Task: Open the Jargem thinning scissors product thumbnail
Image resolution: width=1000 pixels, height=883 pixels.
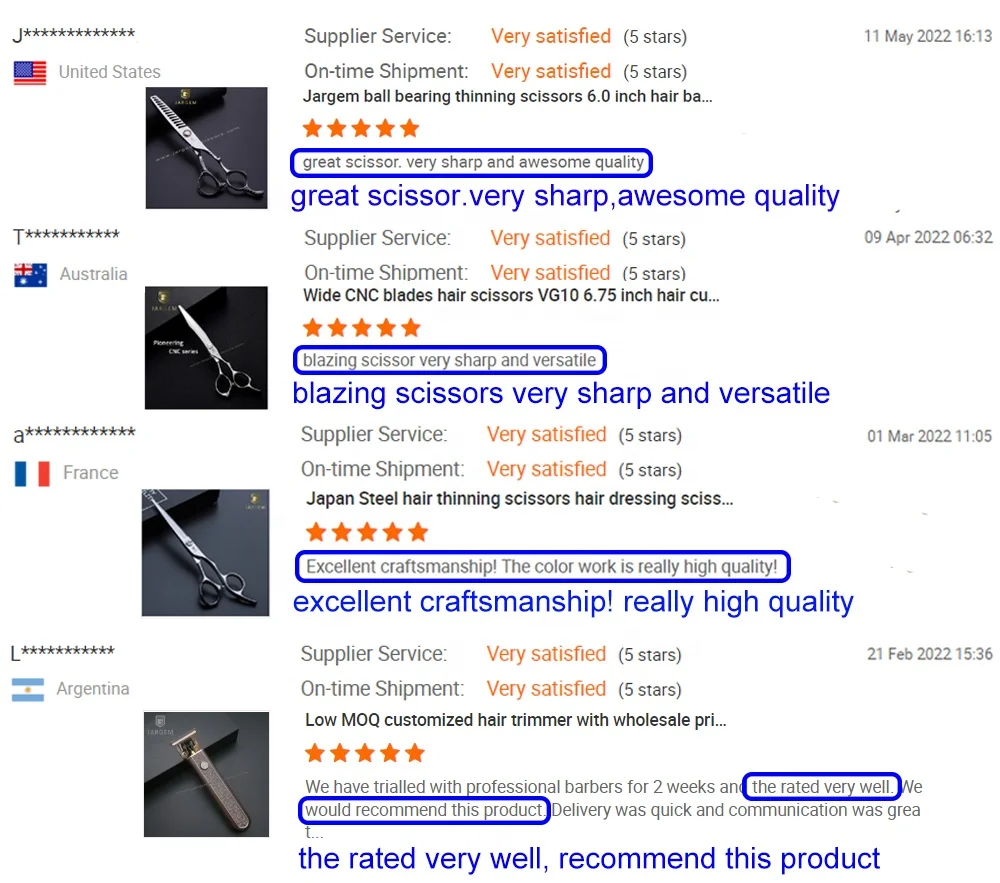Action: 207,148
